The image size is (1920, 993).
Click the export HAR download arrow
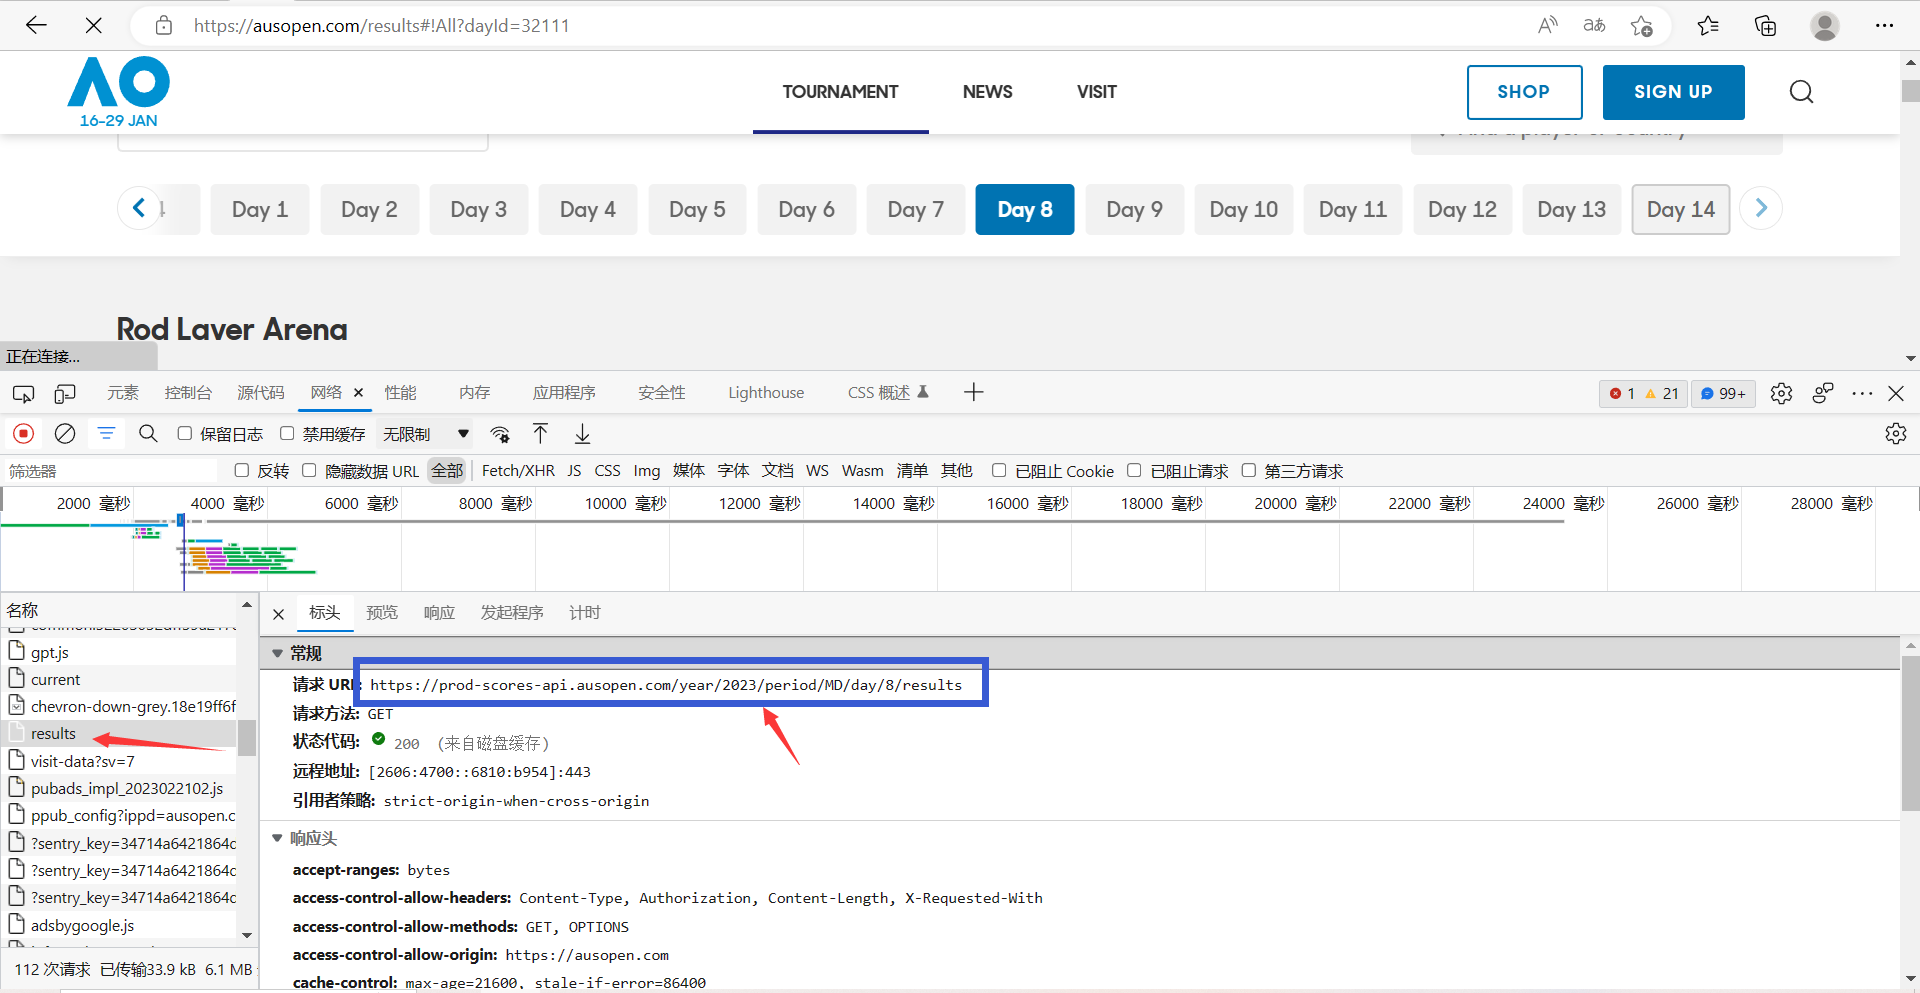(582, 434)
